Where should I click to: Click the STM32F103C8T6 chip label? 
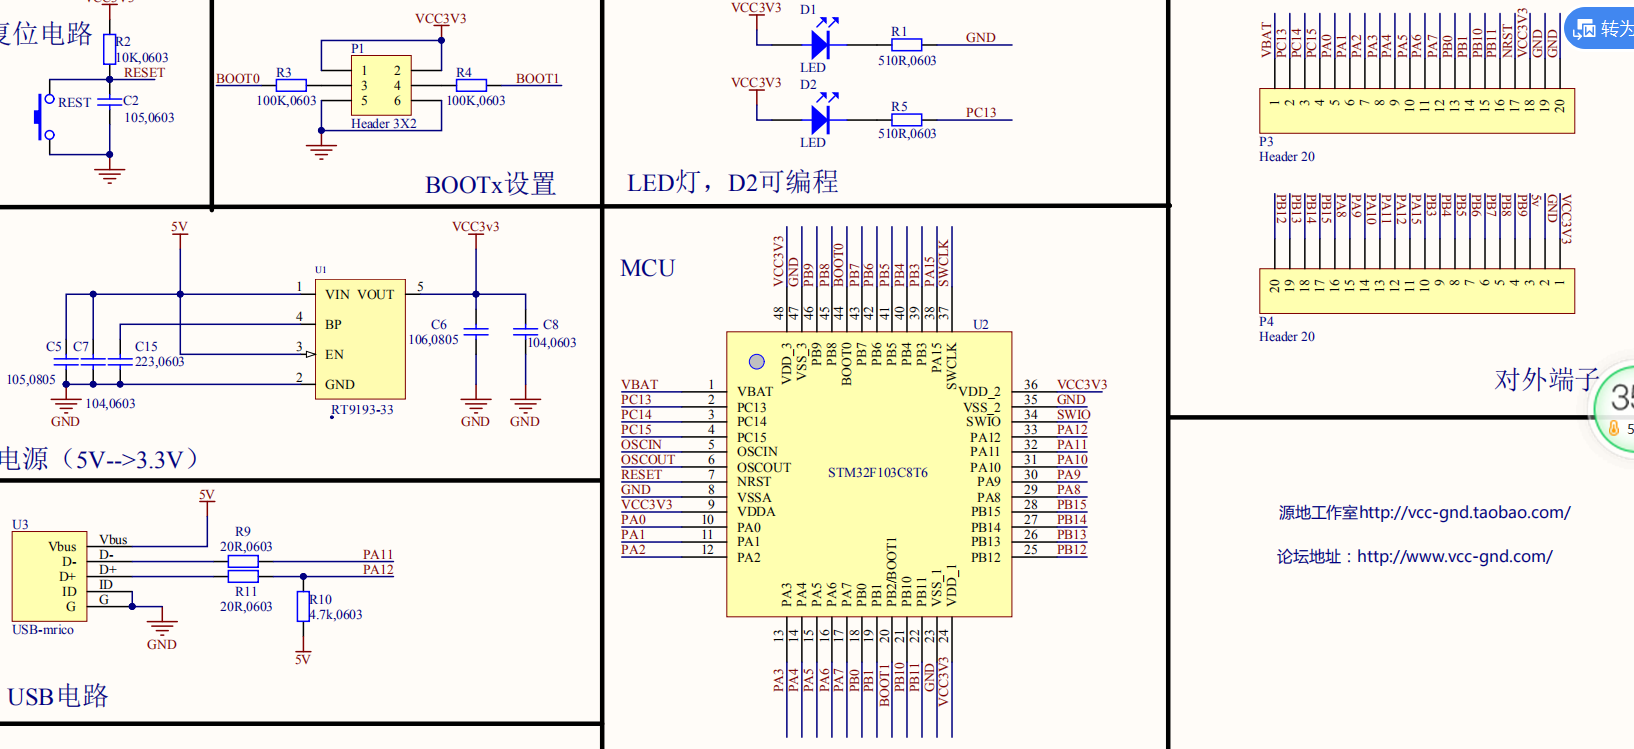pyautogui.click(x=877, y=472)
